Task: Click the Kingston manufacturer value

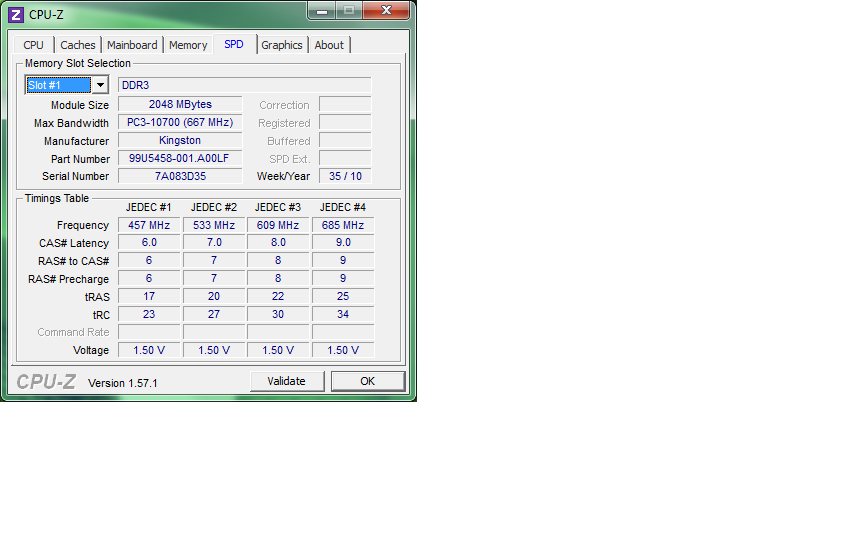Action: click(180, 141)
